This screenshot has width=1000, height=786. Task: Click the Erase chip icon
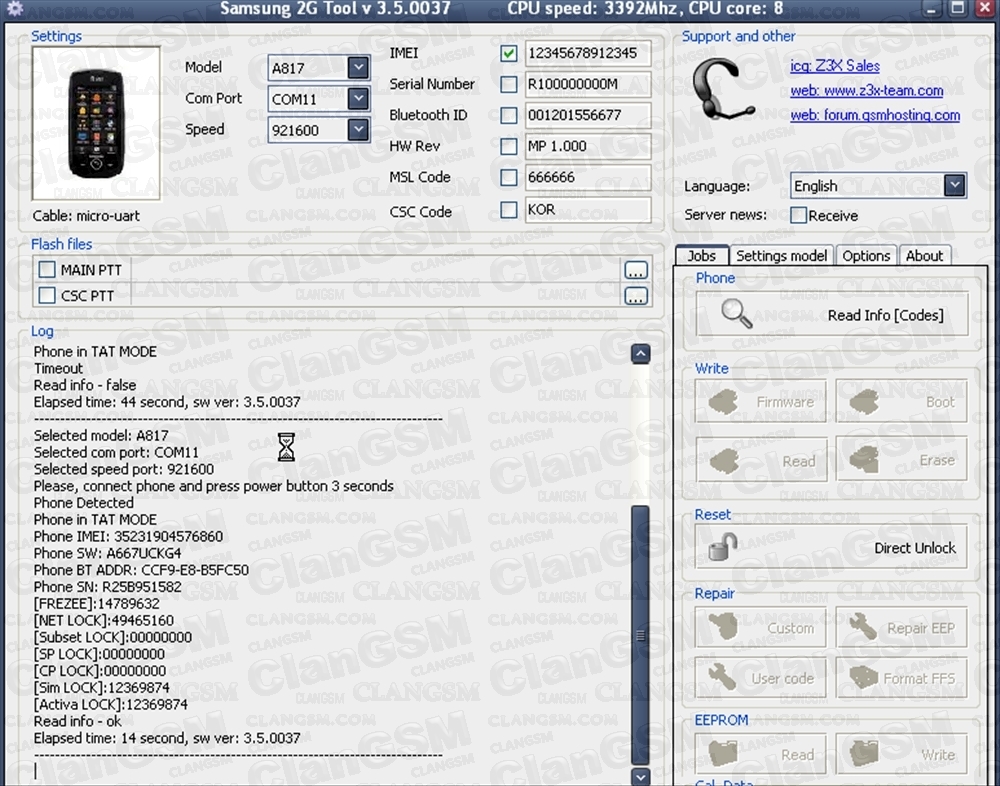pos(864,460)
